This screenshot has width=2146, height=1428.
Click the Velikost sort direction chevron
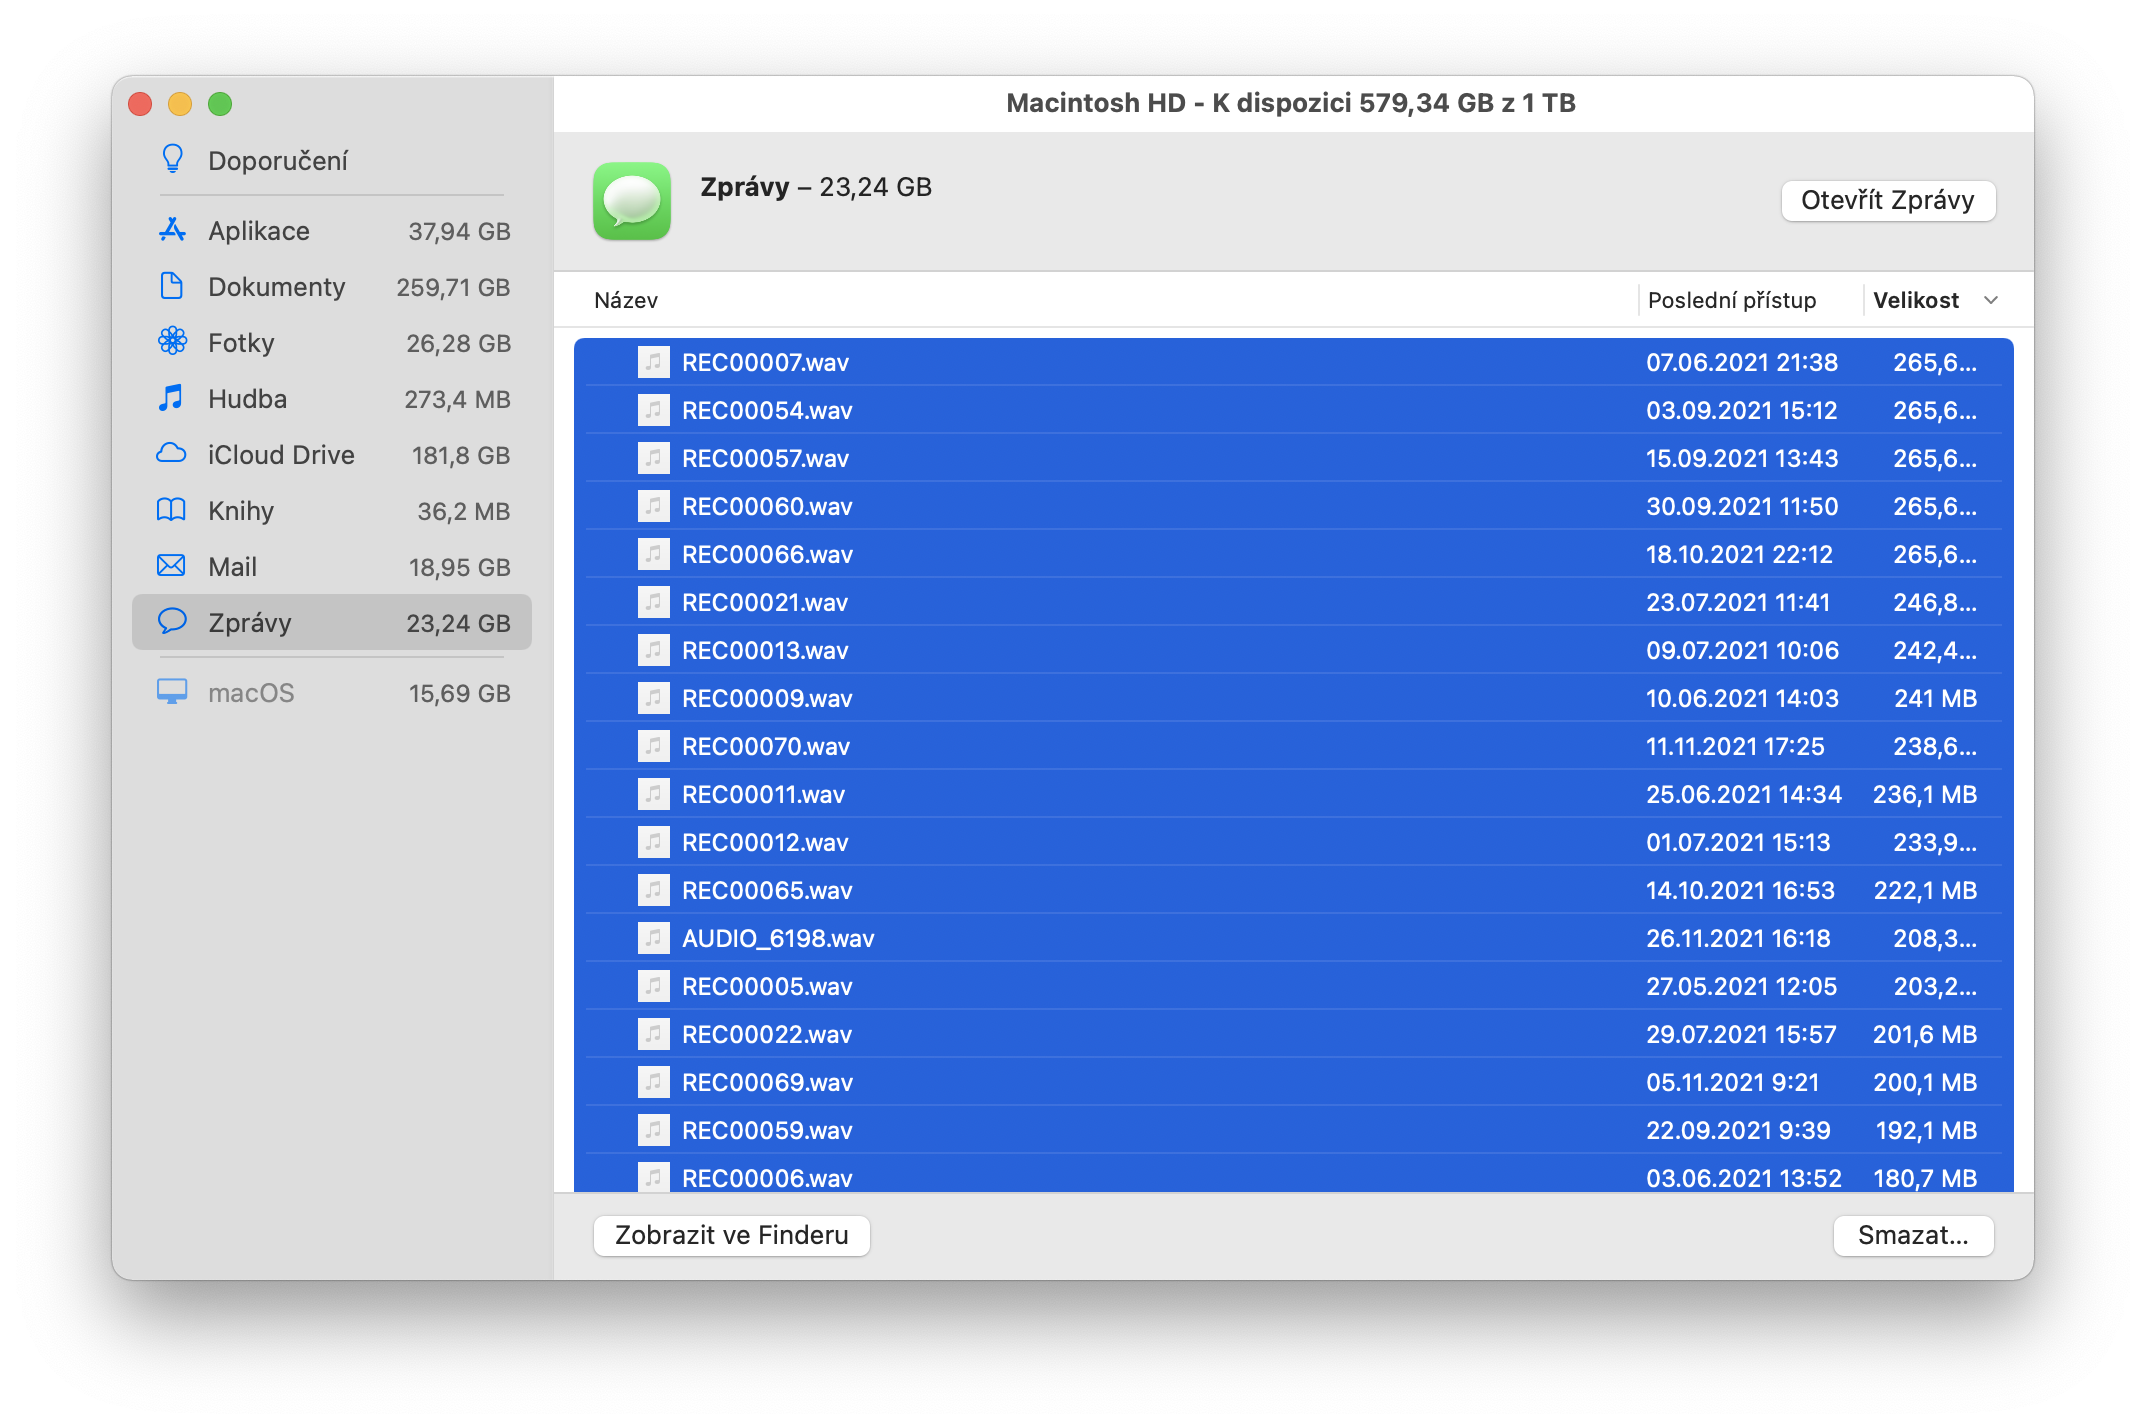[1990, 300]
